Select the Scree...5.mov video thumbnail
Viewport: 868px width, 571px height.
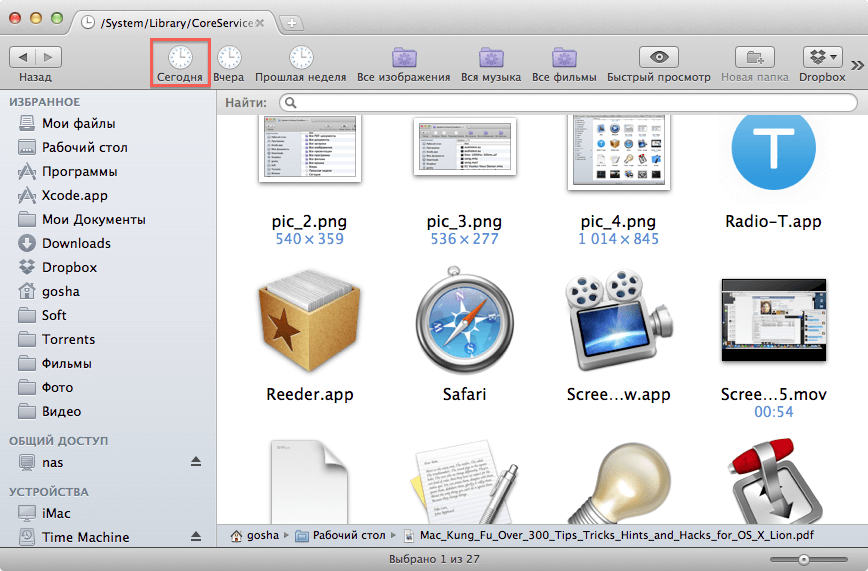(774, 320)
